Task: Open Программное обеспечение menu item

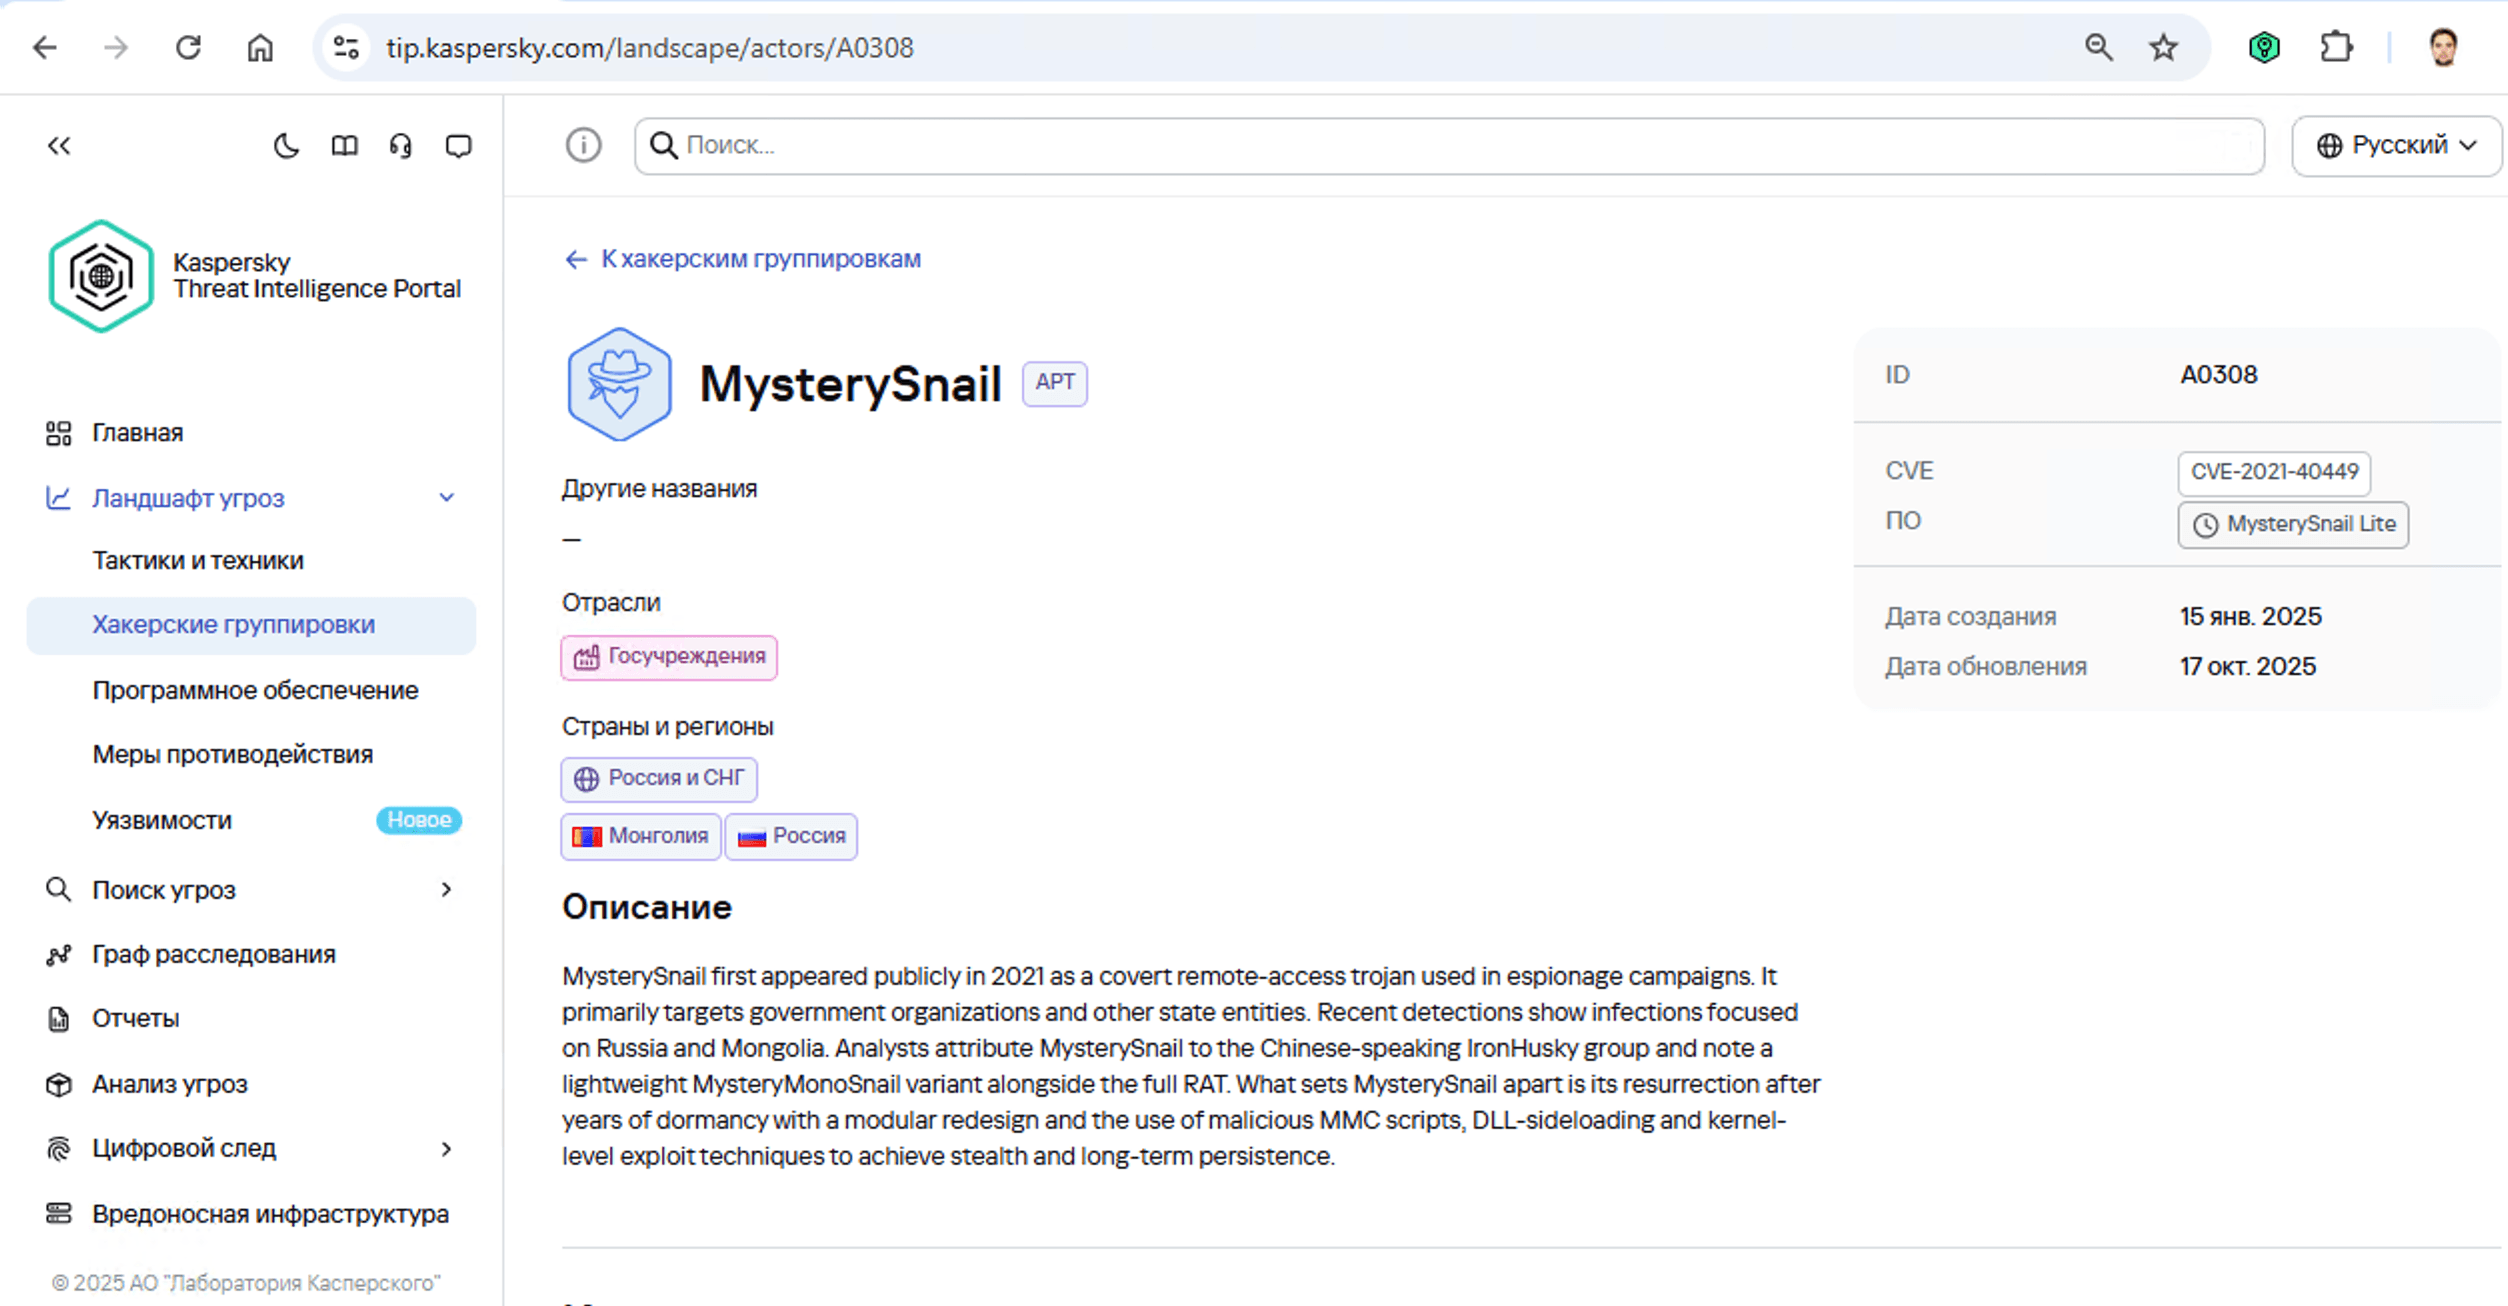Action: point(255,691)
